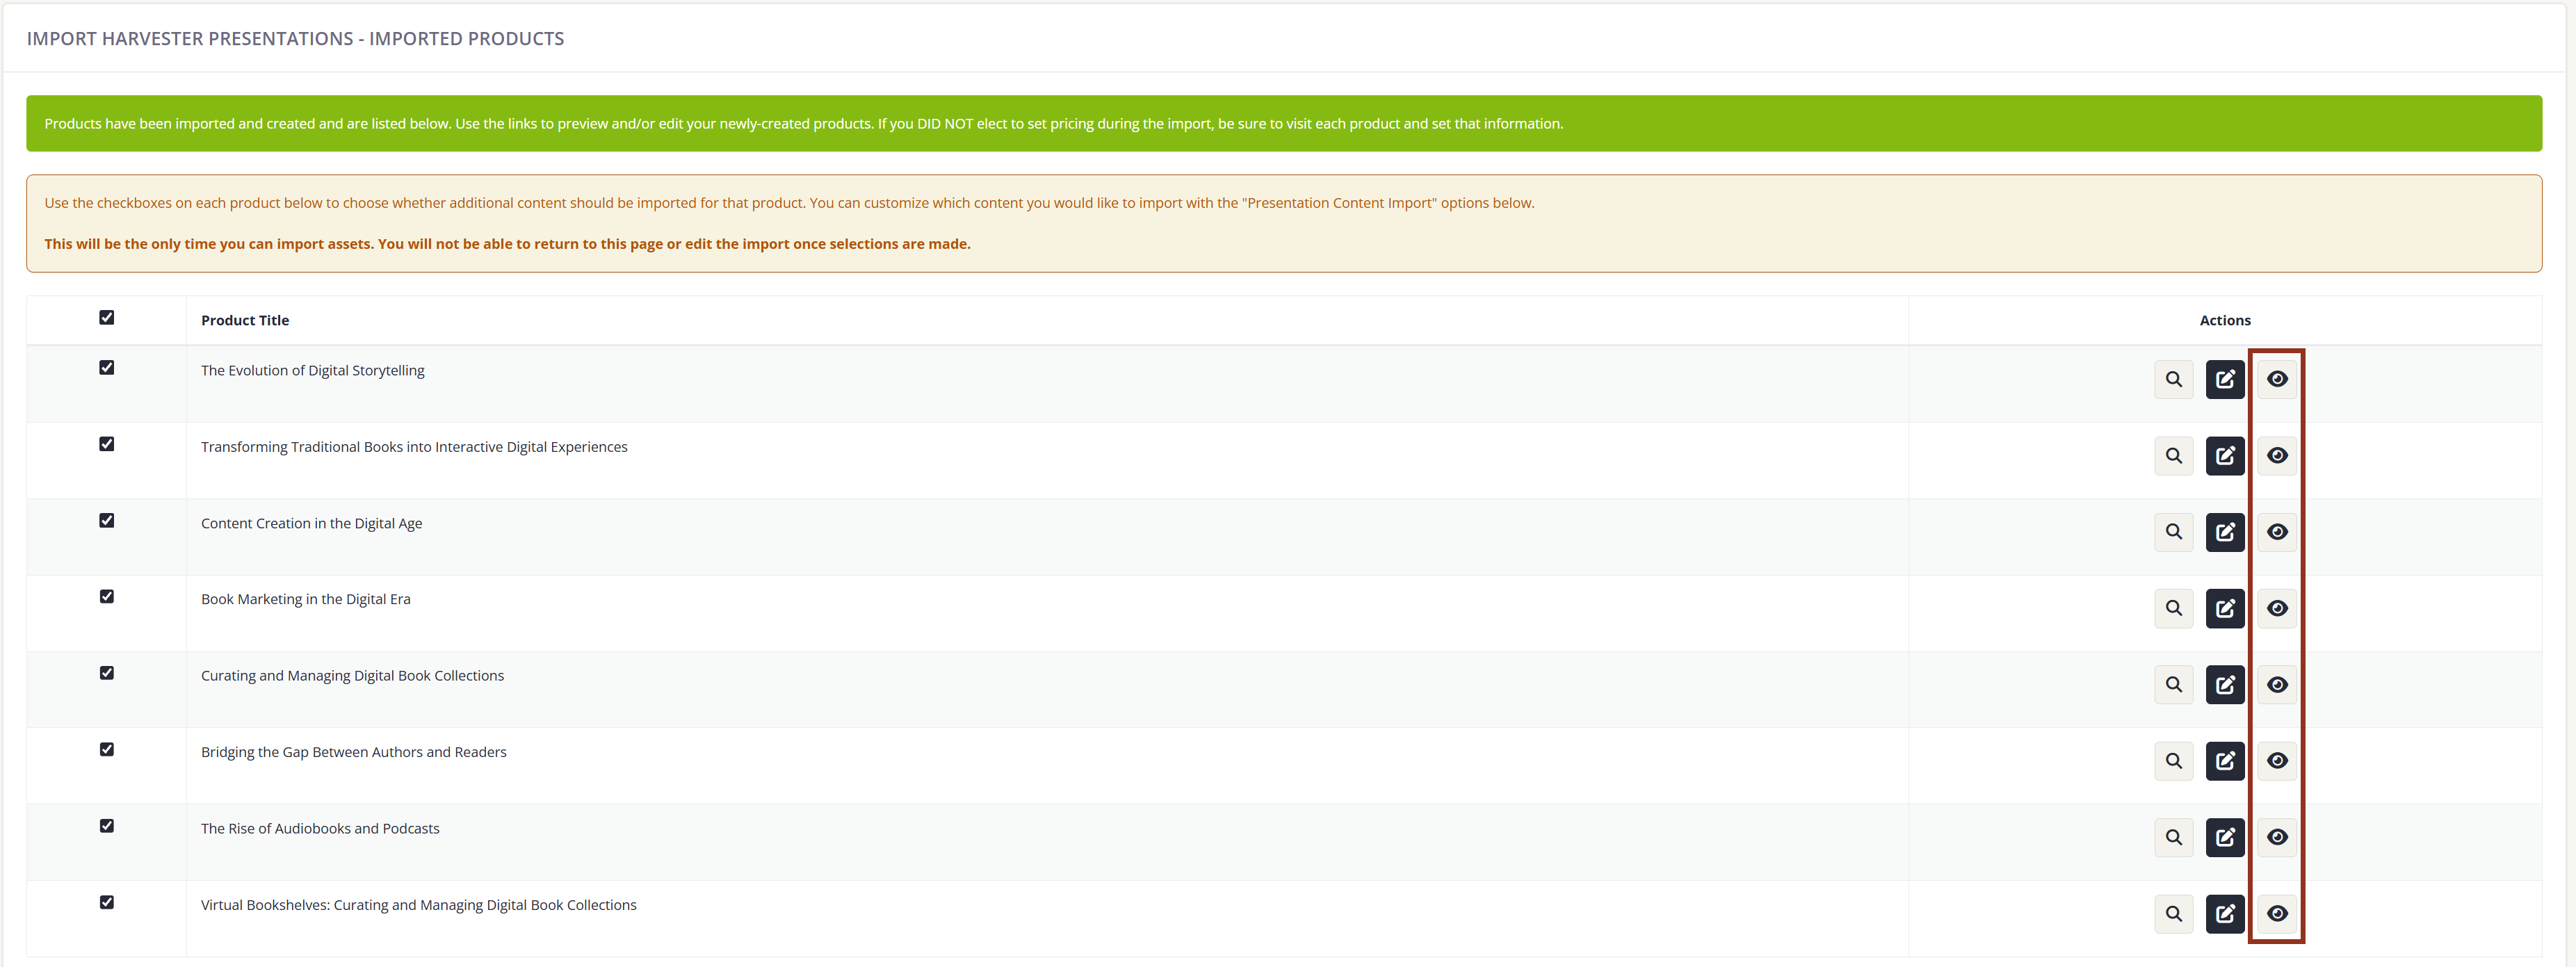Disable the checkbox for Bridging the Gap Between Authors and Readers
Image resolution: width=2576 pixels, height=967 pixels.
click(107, 749)
